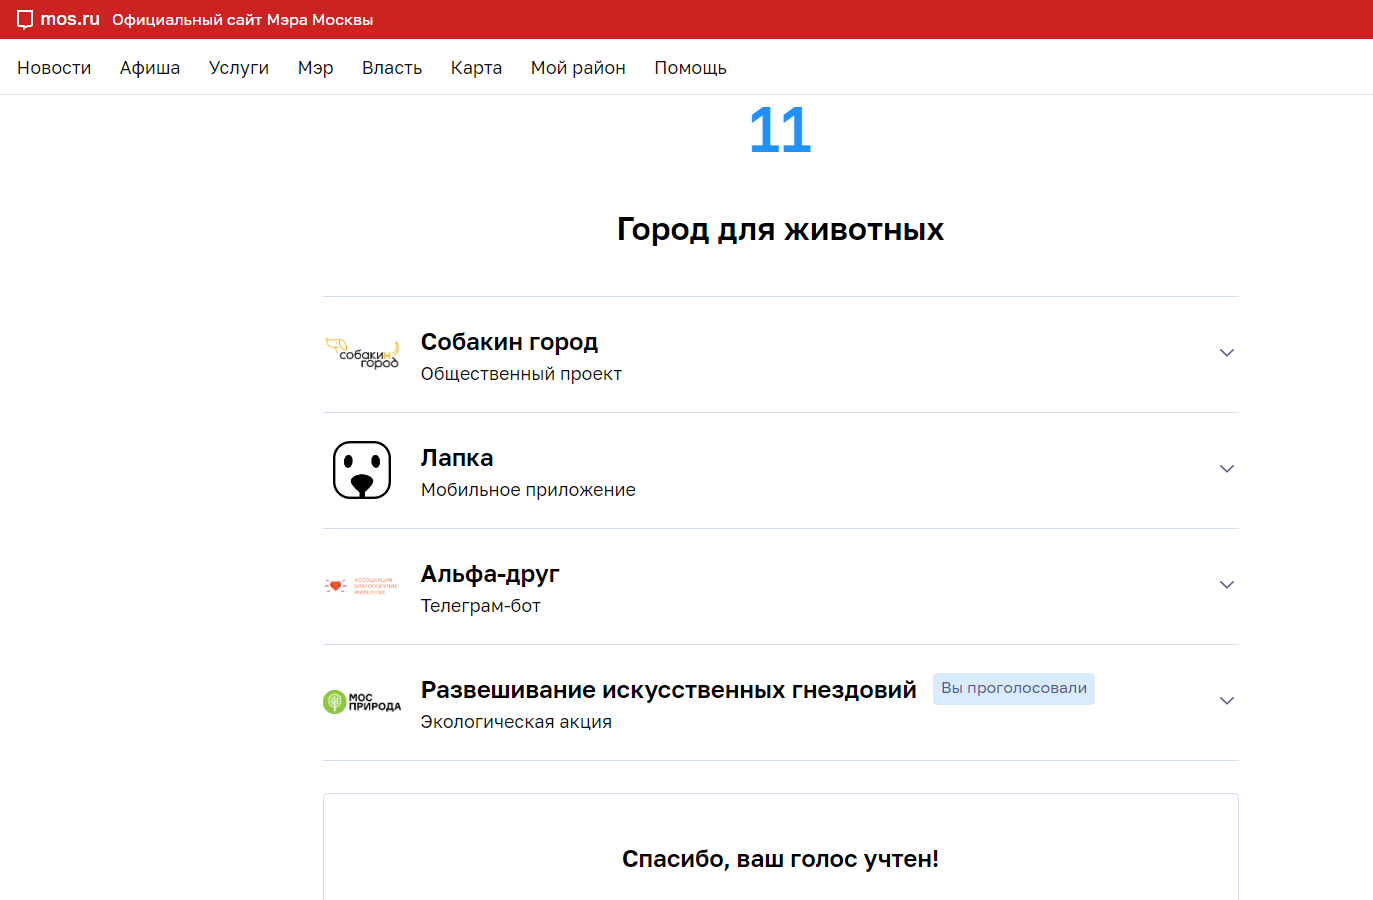The width and height of the screenshot is (1373, 900).
Task: Click the Собакин город title
Action: pyautogui.click(x=509, y=342)
